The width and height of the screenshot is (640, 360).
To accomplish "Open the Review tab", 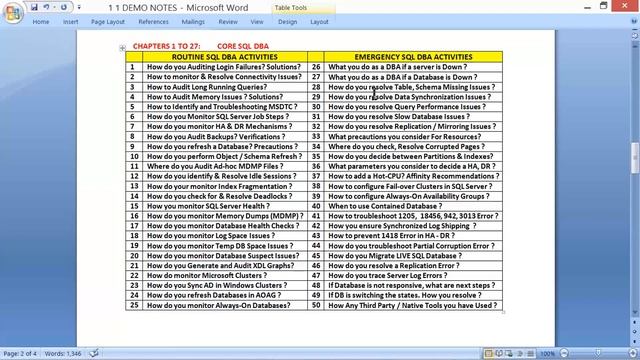I will pyautogui.click(x=228, y=22).
